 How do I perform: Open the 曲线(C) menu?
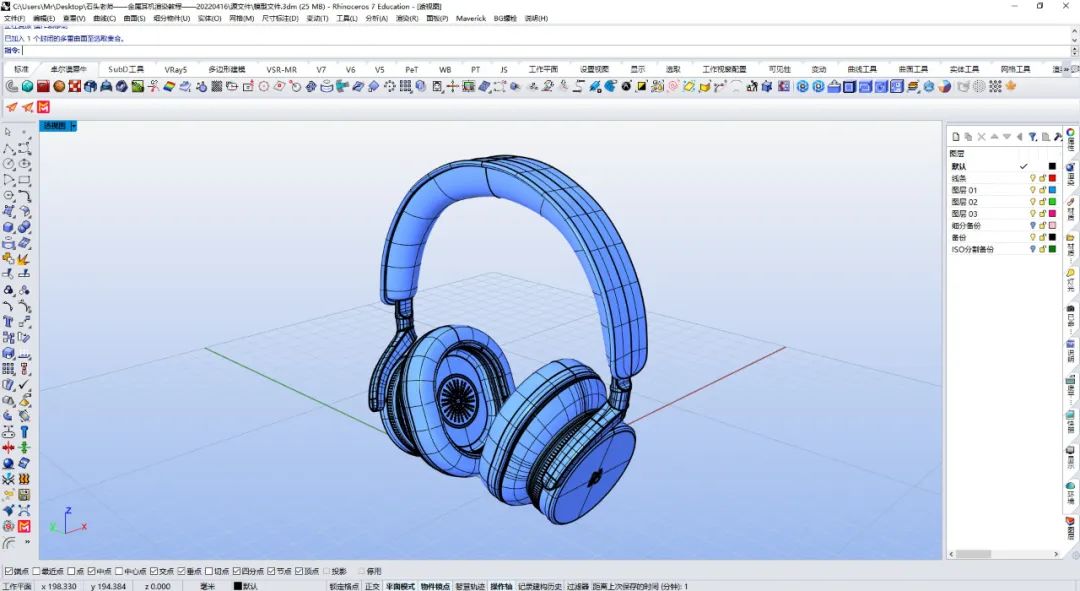tap(104, 19)
